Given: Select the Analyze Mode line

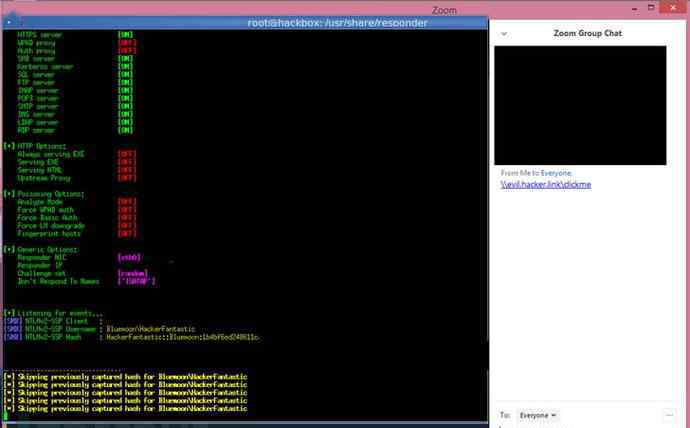Looking at the screenshot, I should [x=77, y=202].
